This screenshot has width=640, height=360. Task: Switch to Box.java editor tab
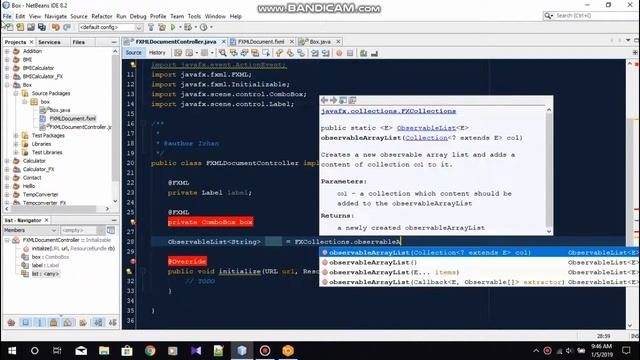(320, 42)
